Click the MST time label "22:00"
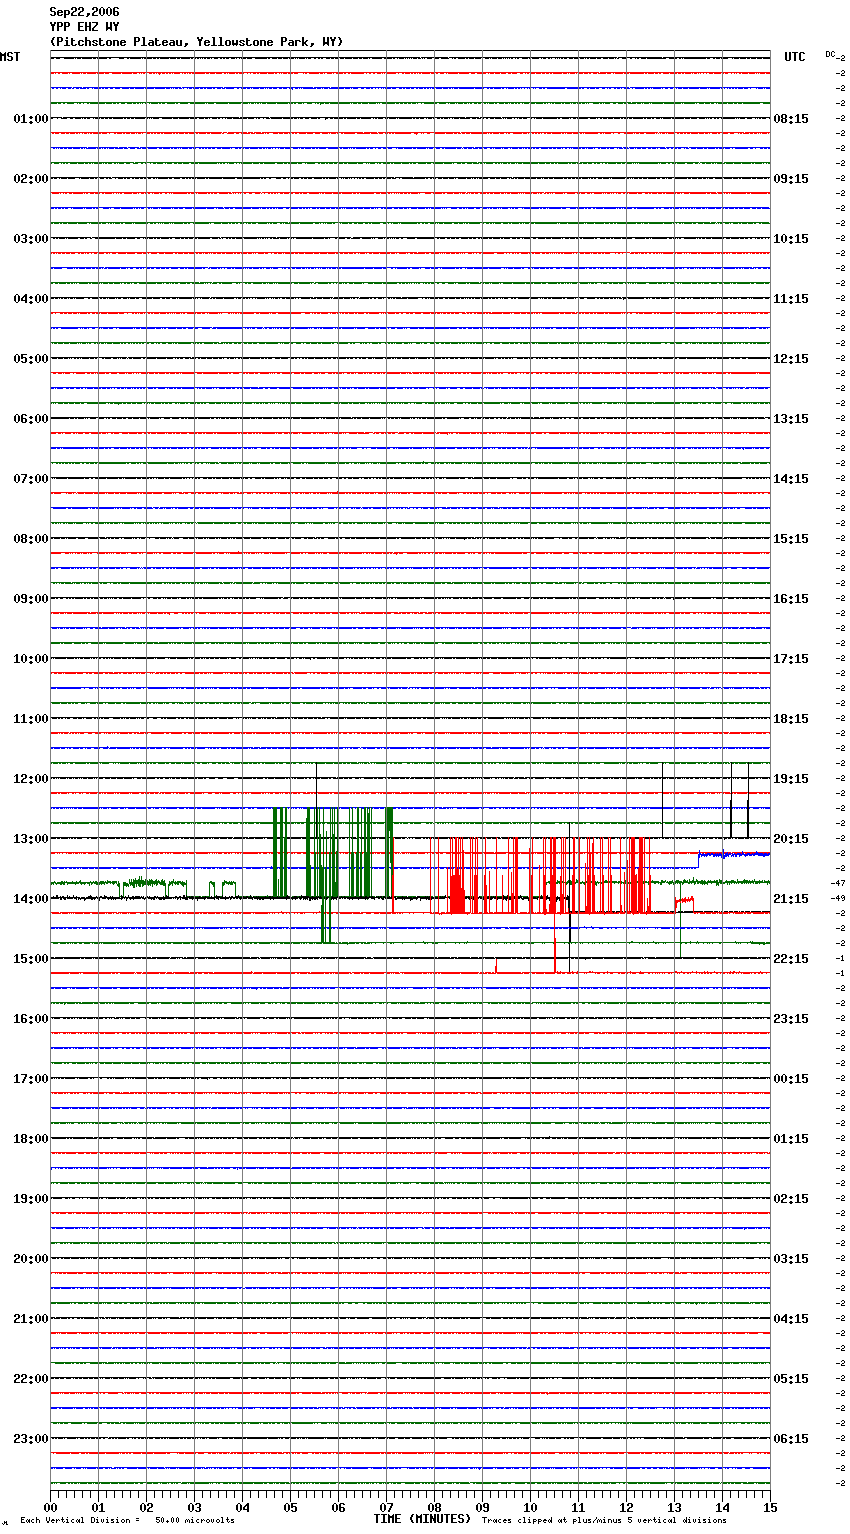The image size is (850, 1534). coord(31,1379)
